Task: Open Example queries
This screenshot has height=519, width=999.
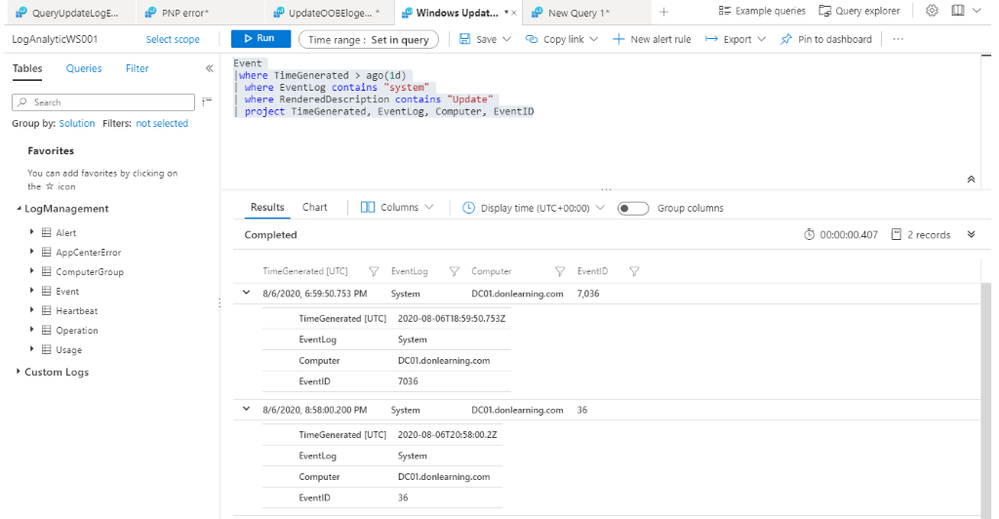Action: [x=762, y=11]
